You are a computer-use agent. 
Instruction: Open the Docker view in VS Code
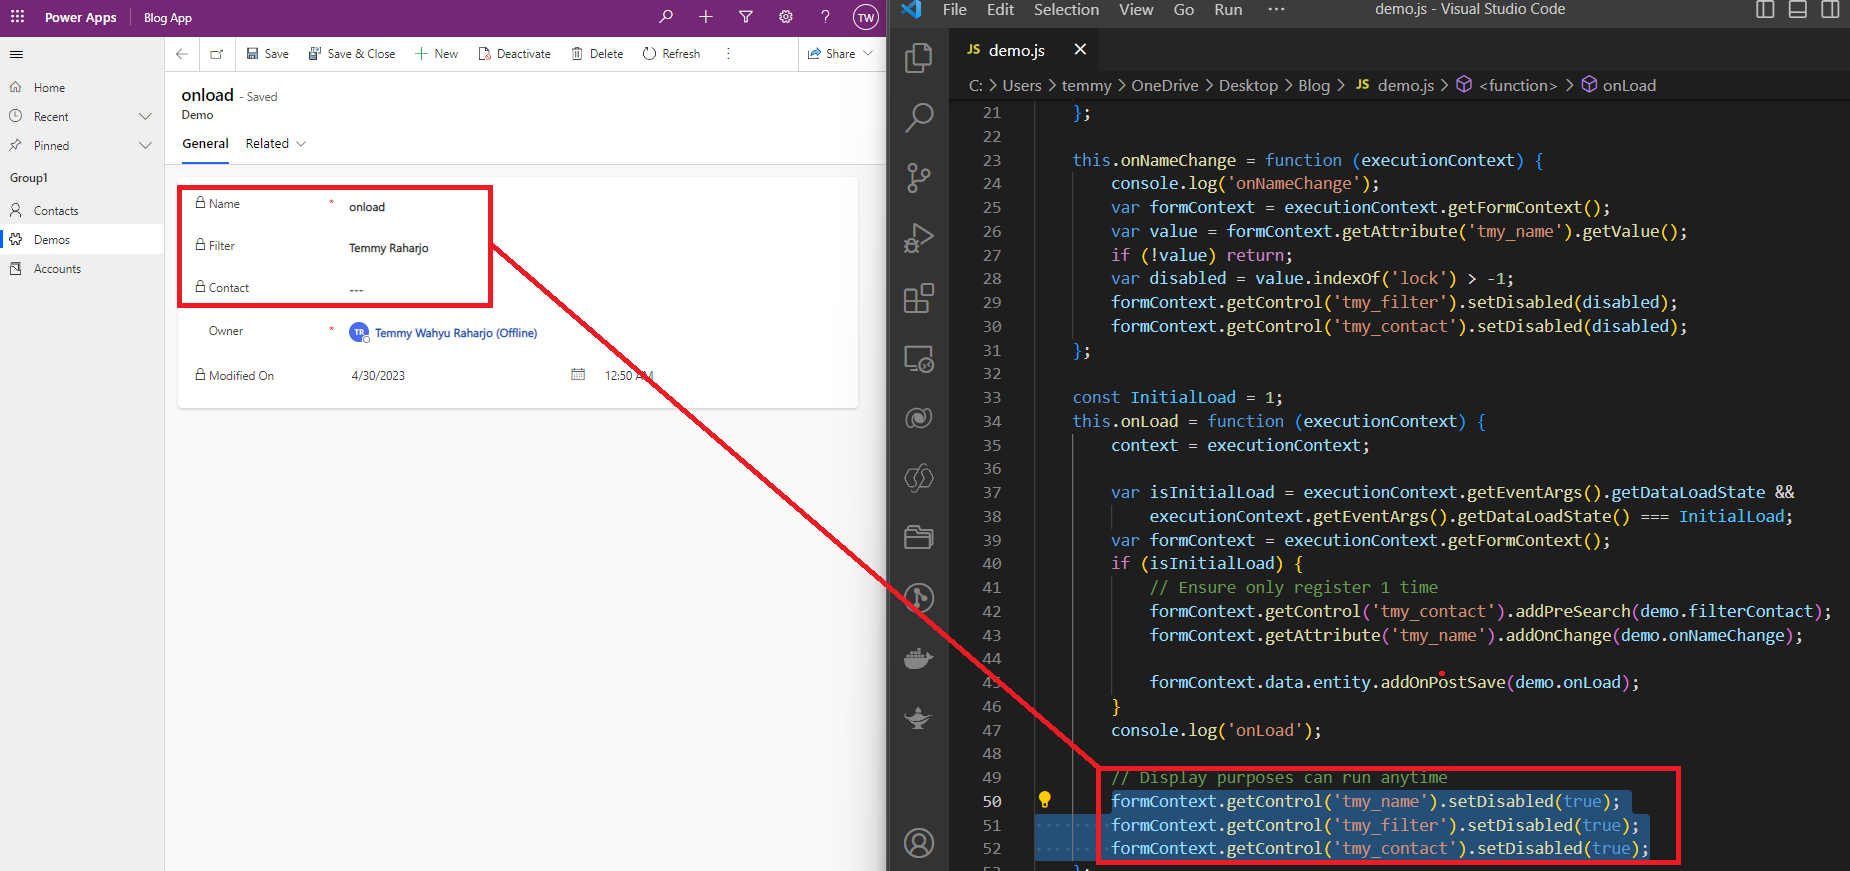pos(918,658)
